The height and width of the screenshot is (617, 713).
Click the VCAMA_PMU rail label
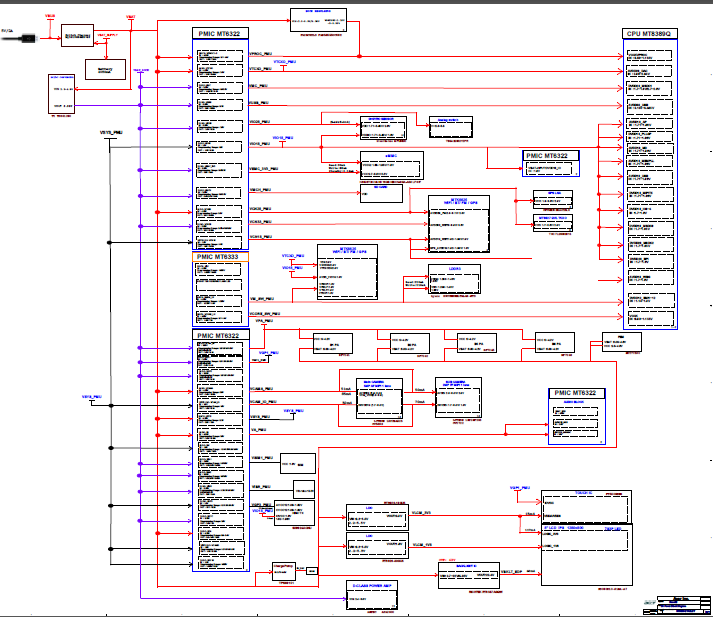pos(261,389)
